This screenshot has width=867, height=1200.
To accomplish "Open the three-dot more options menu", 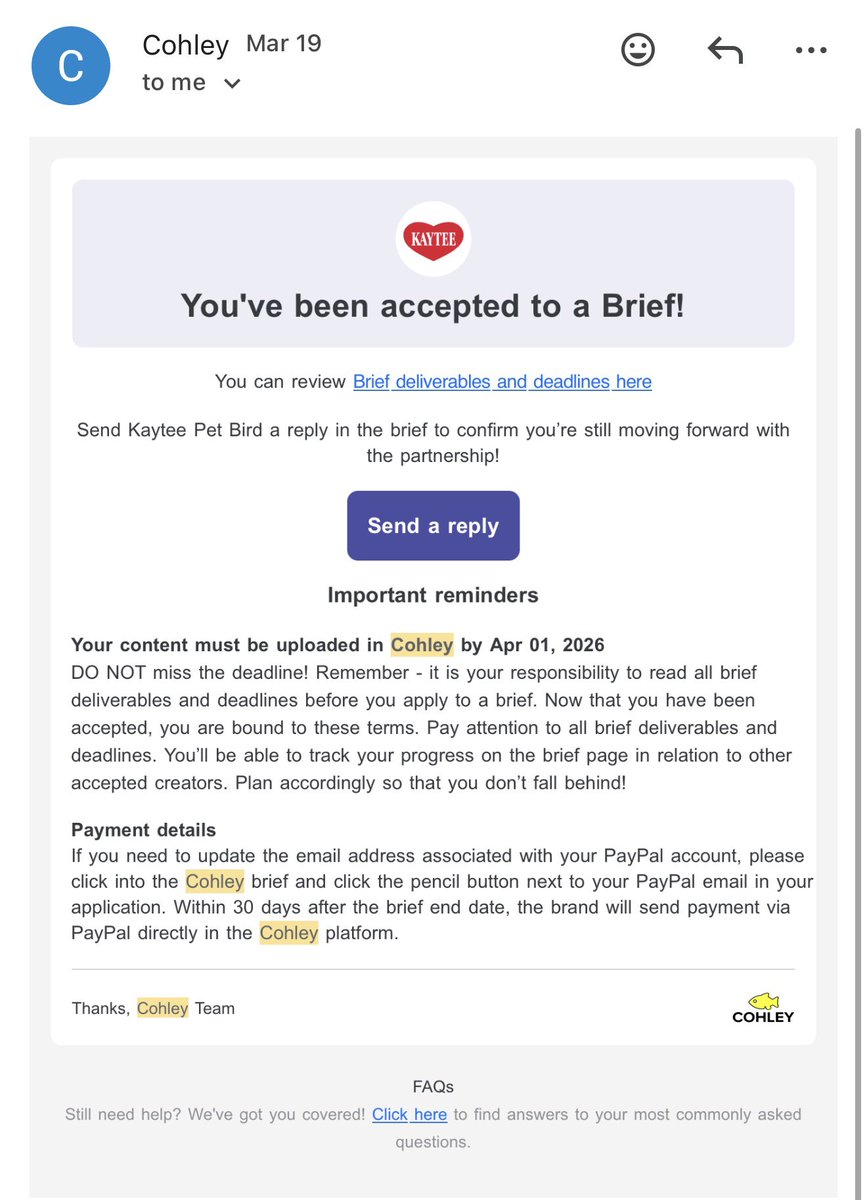I will (811, 50).
